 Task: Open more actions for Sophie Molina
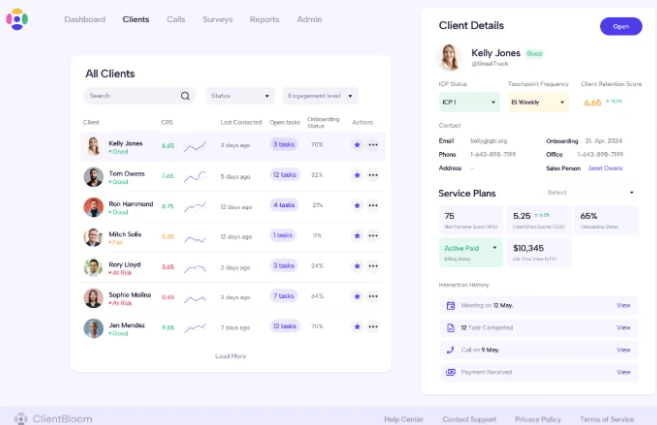pyautogui.click(x=373, y=296)
